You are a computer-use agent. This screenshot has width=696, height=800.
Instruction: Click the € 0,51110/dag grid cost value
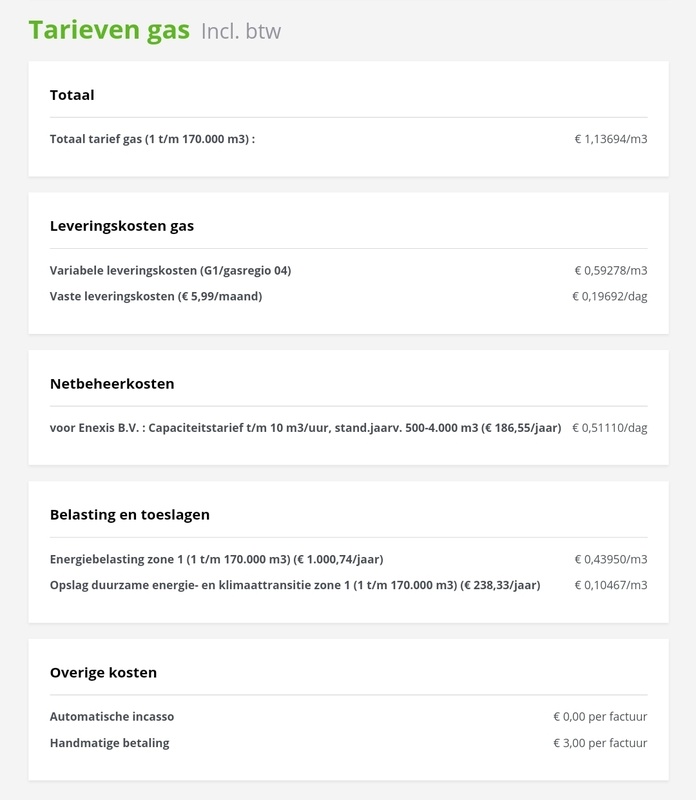[x=609, y=427]
